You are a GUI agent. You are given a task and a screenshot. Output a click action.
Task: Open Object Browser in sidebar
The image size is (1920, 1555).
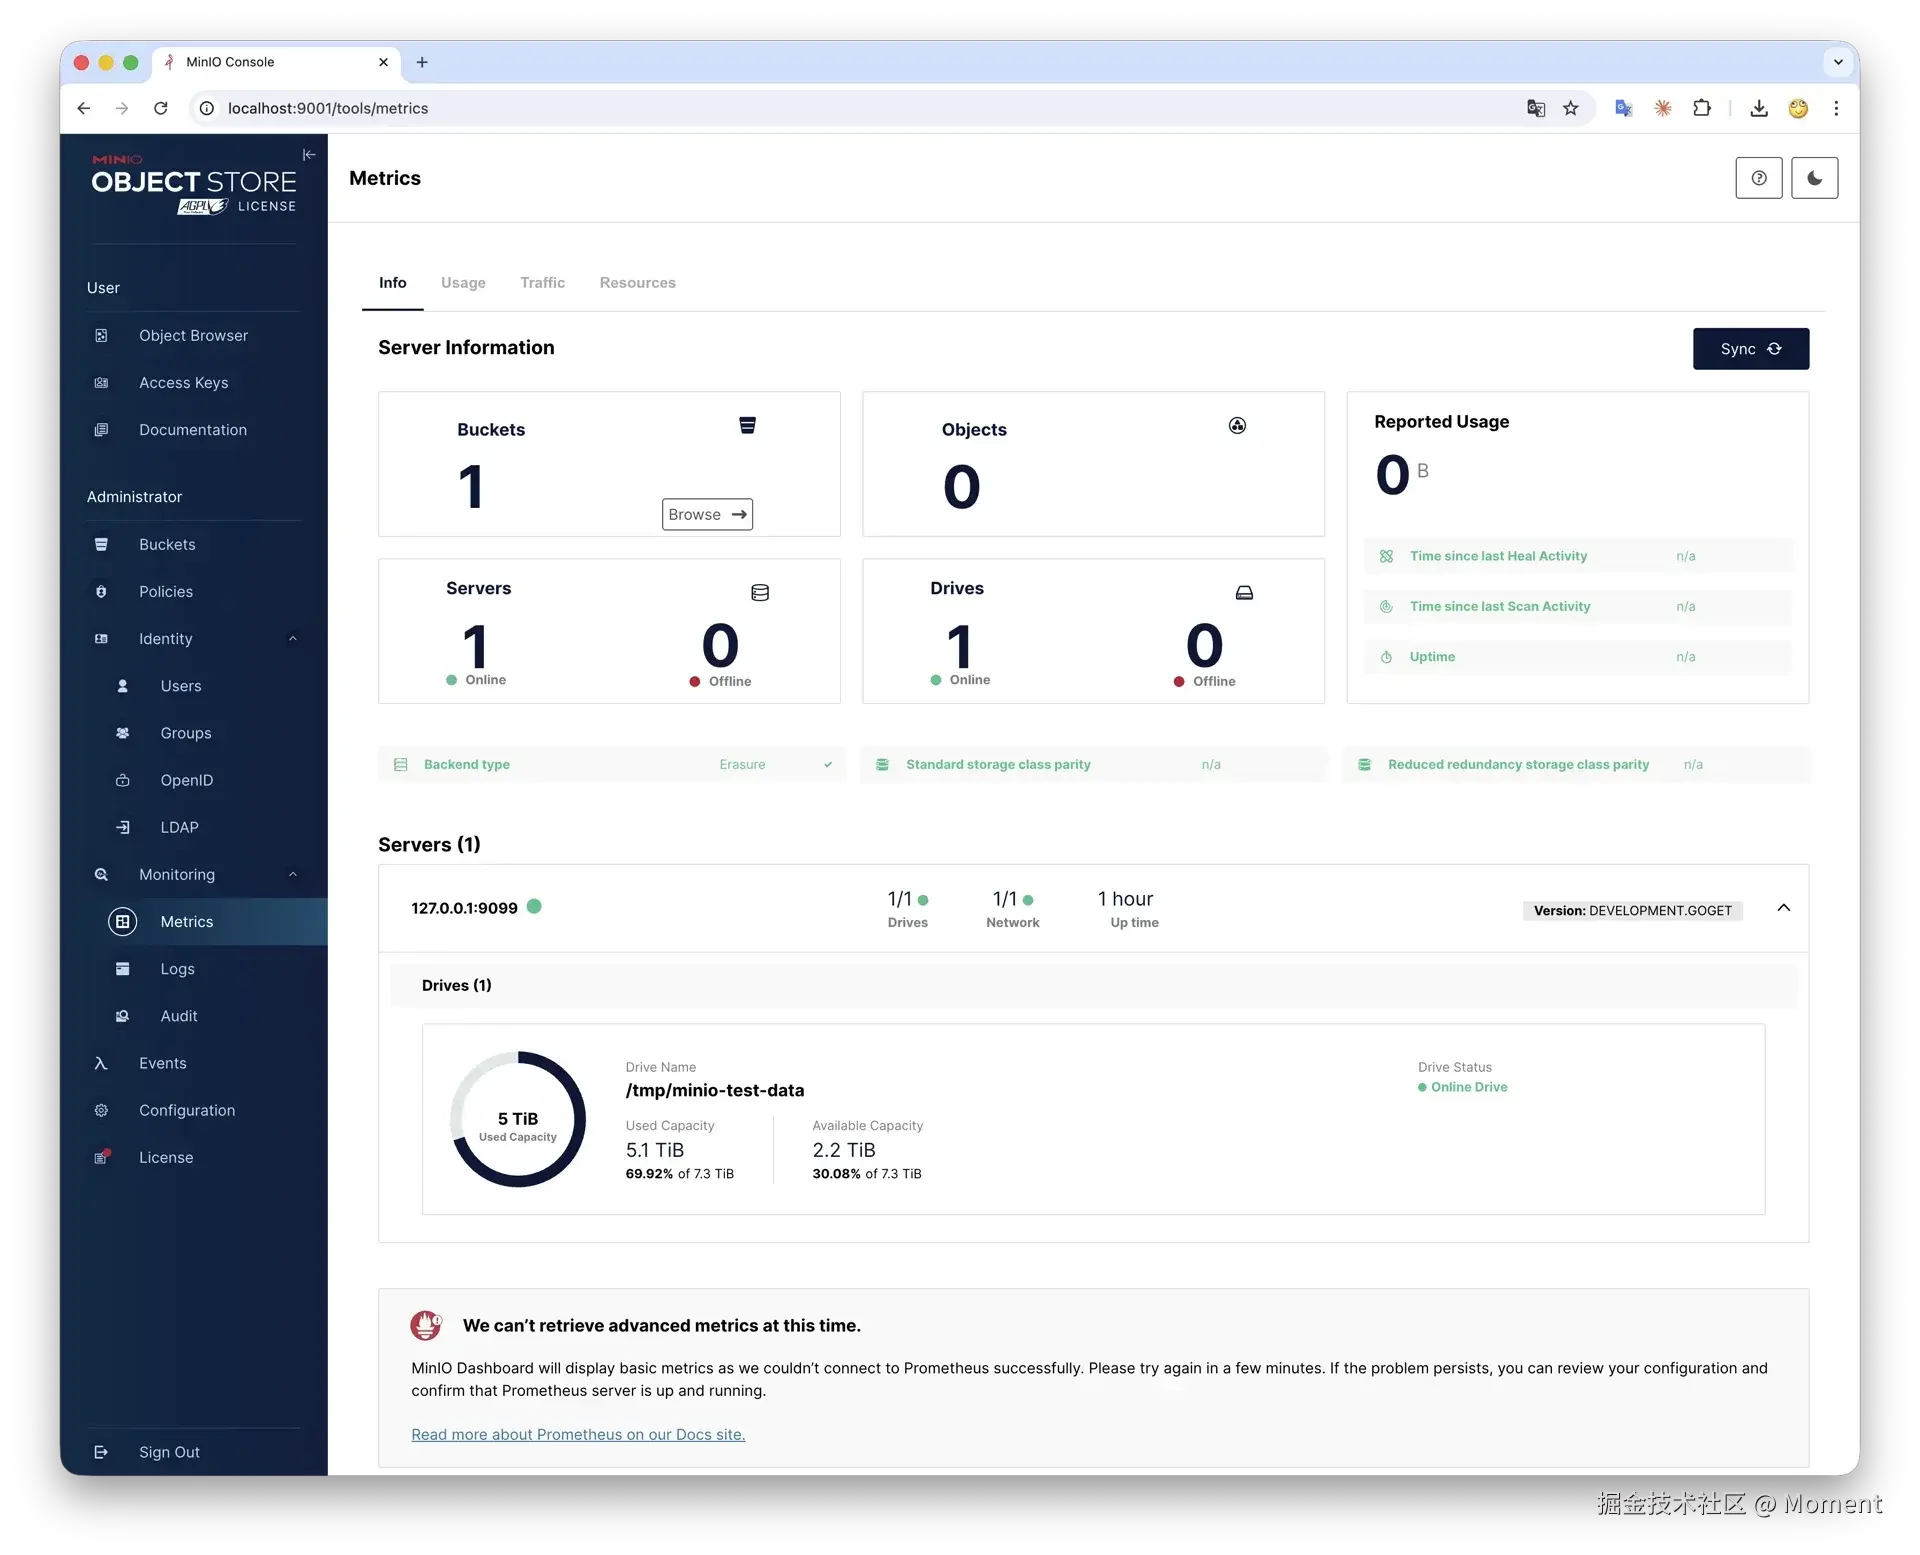point(193,336)
